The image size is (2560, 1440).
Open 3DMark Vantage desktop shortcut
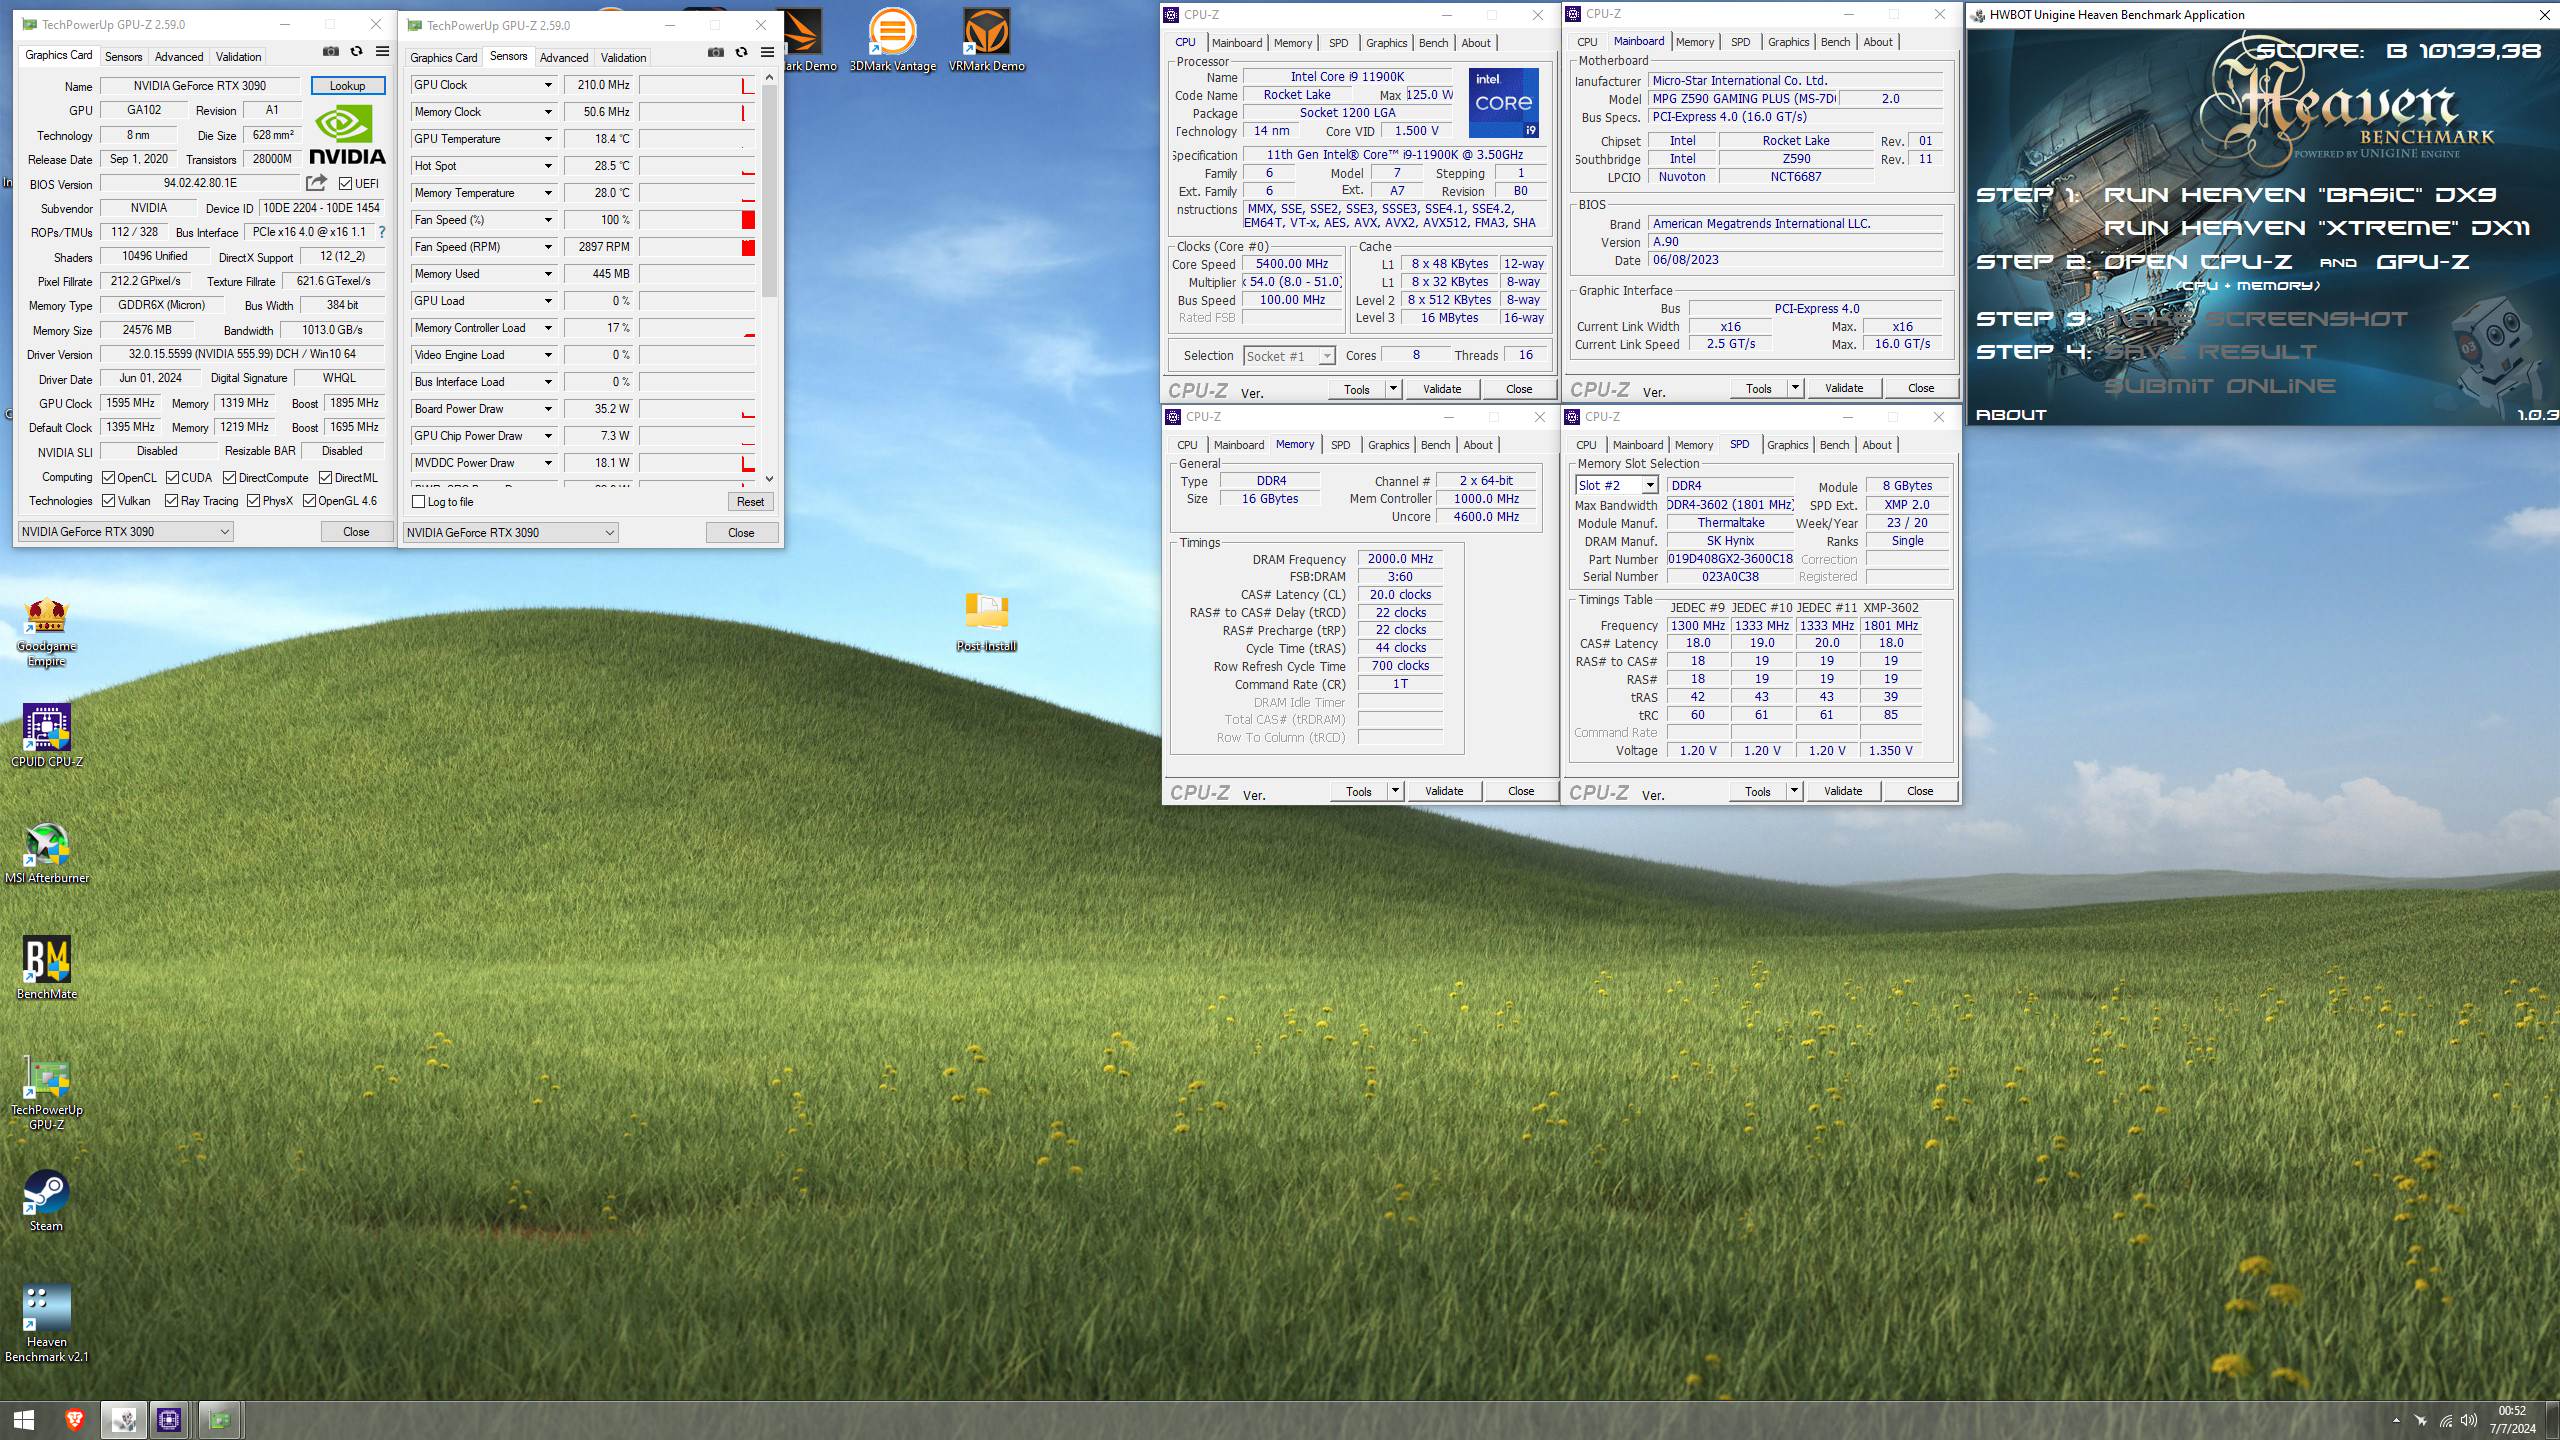(892, 40)
